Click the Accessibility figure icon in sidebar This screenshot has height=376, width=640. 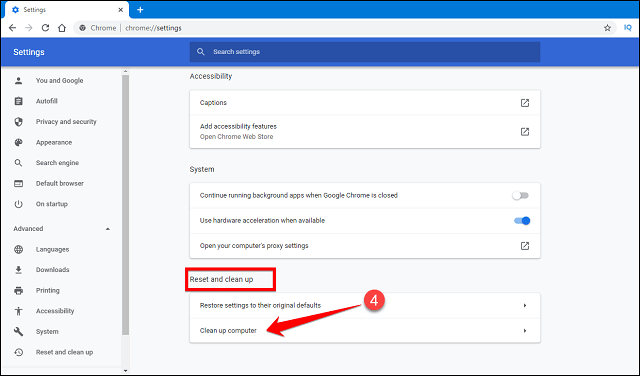[18, 311]
